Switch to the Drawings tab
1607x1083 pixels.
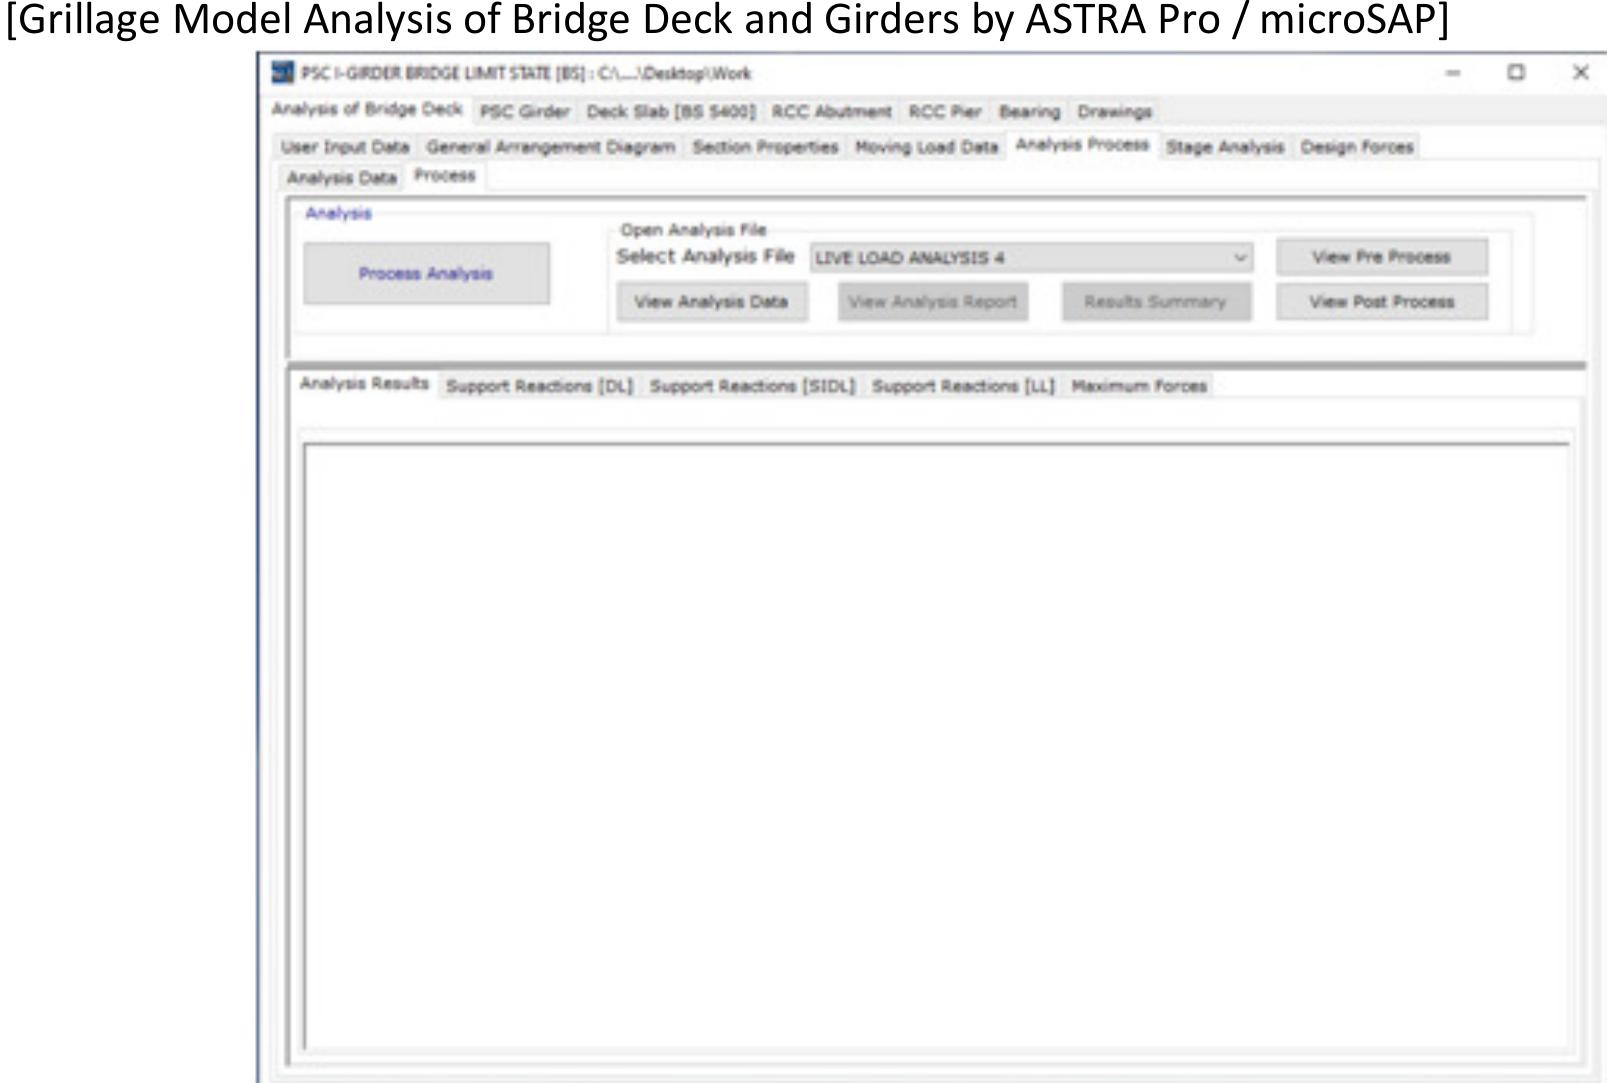tap(1117, 113)
